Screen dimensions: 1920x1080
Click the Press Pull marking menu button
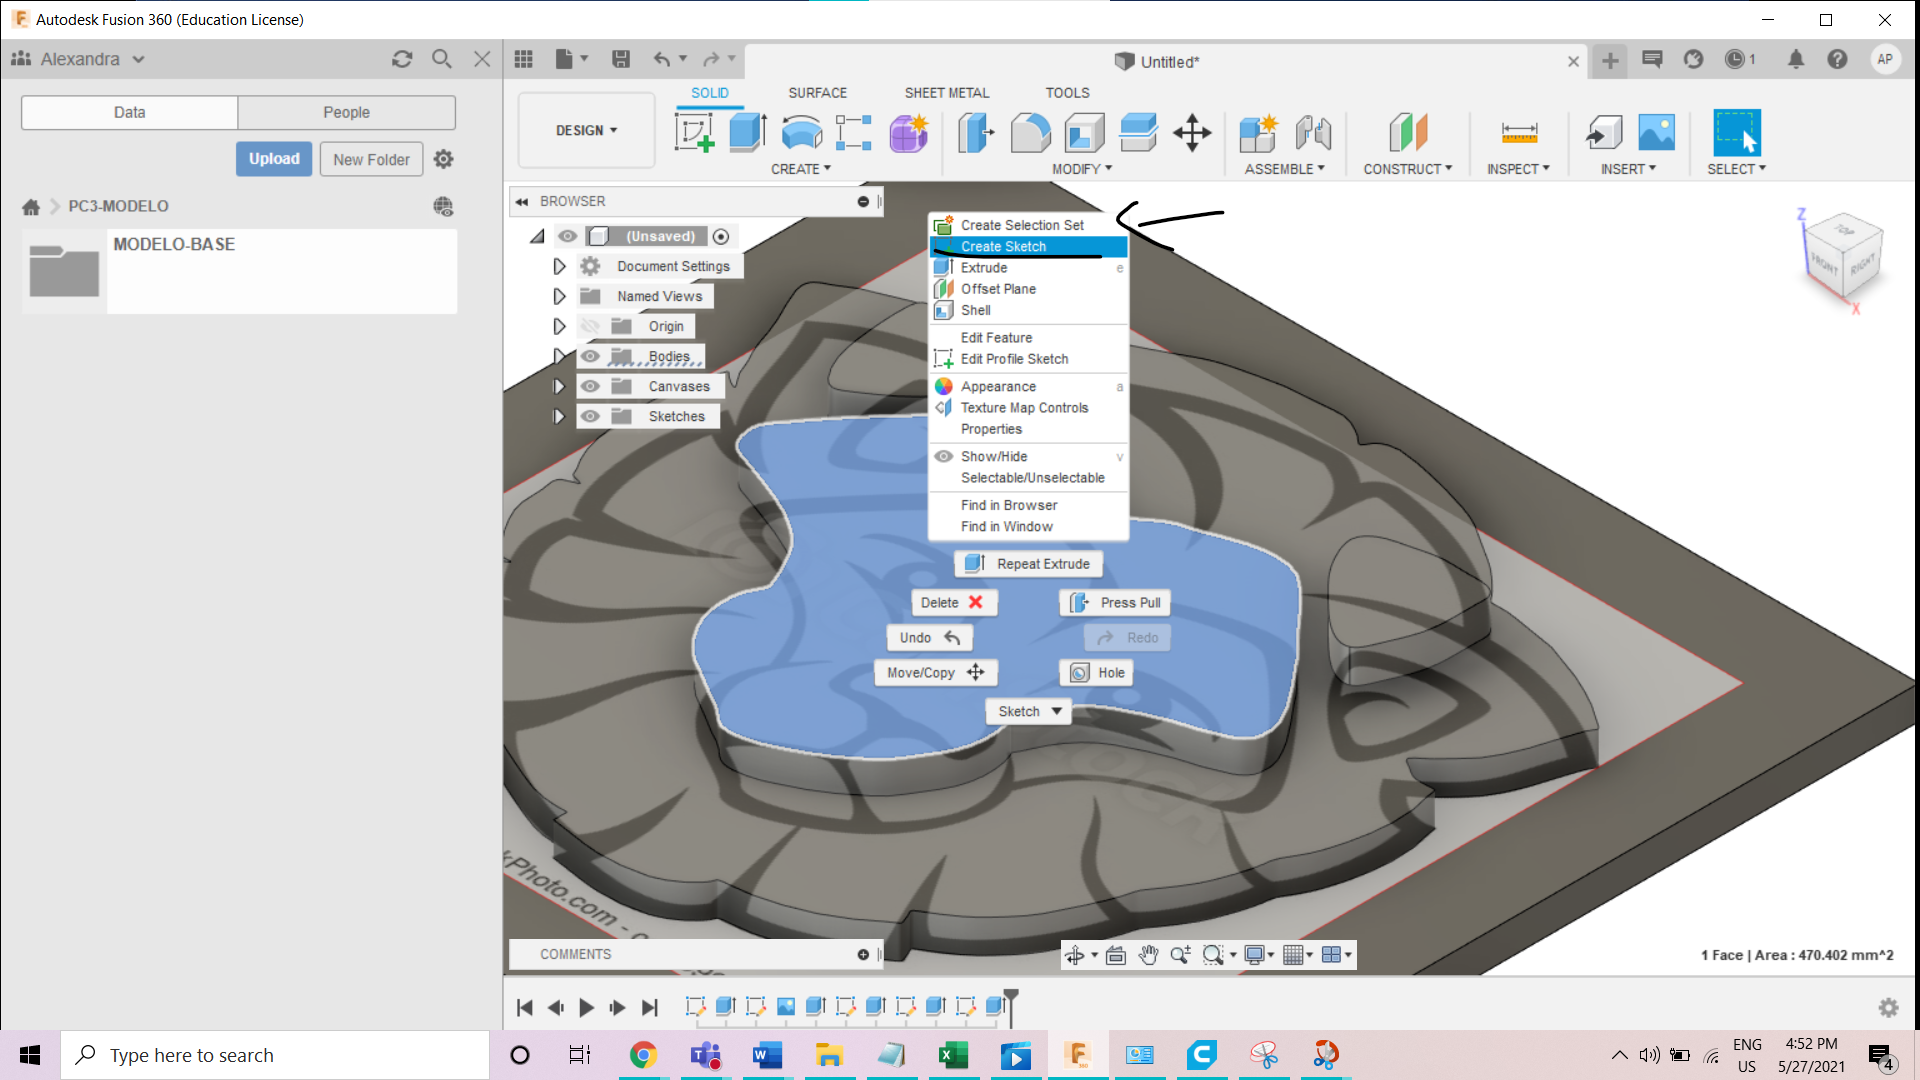[1116, 602]
